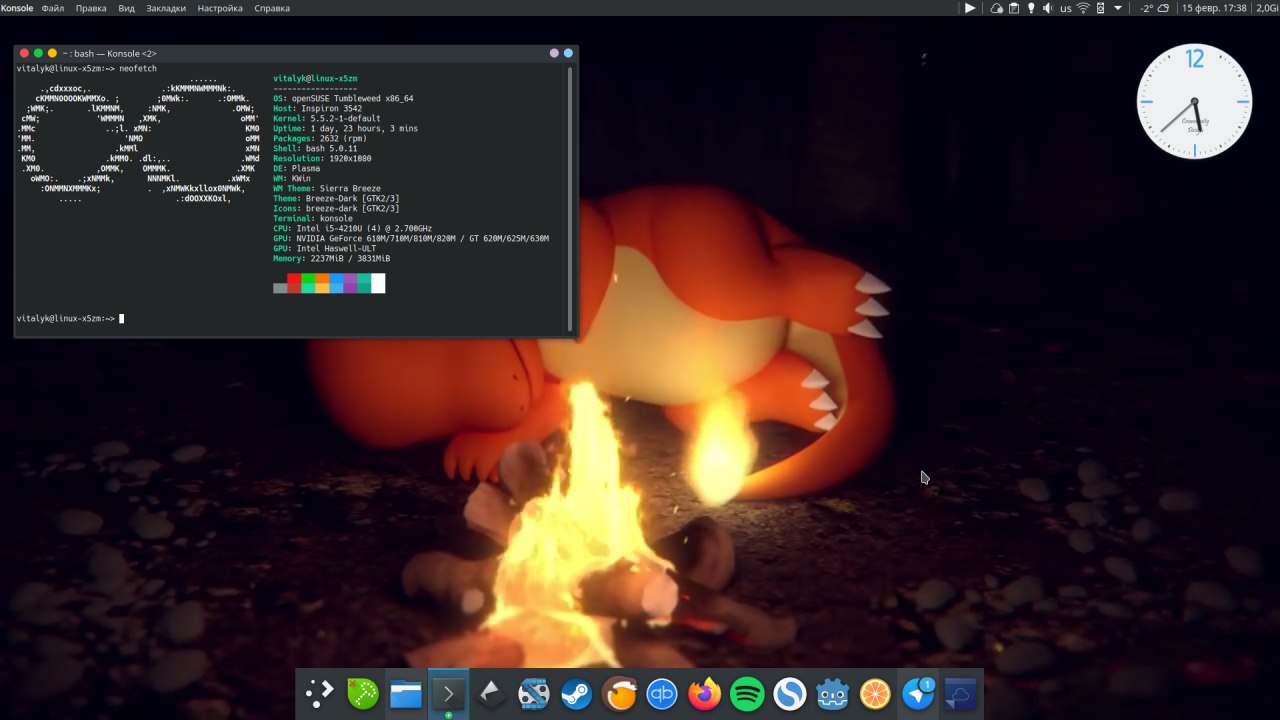The width and height of the screenshot is (1280, 720).
Task: Click the terminal prompt cursor line
Action: coord(70,318)
